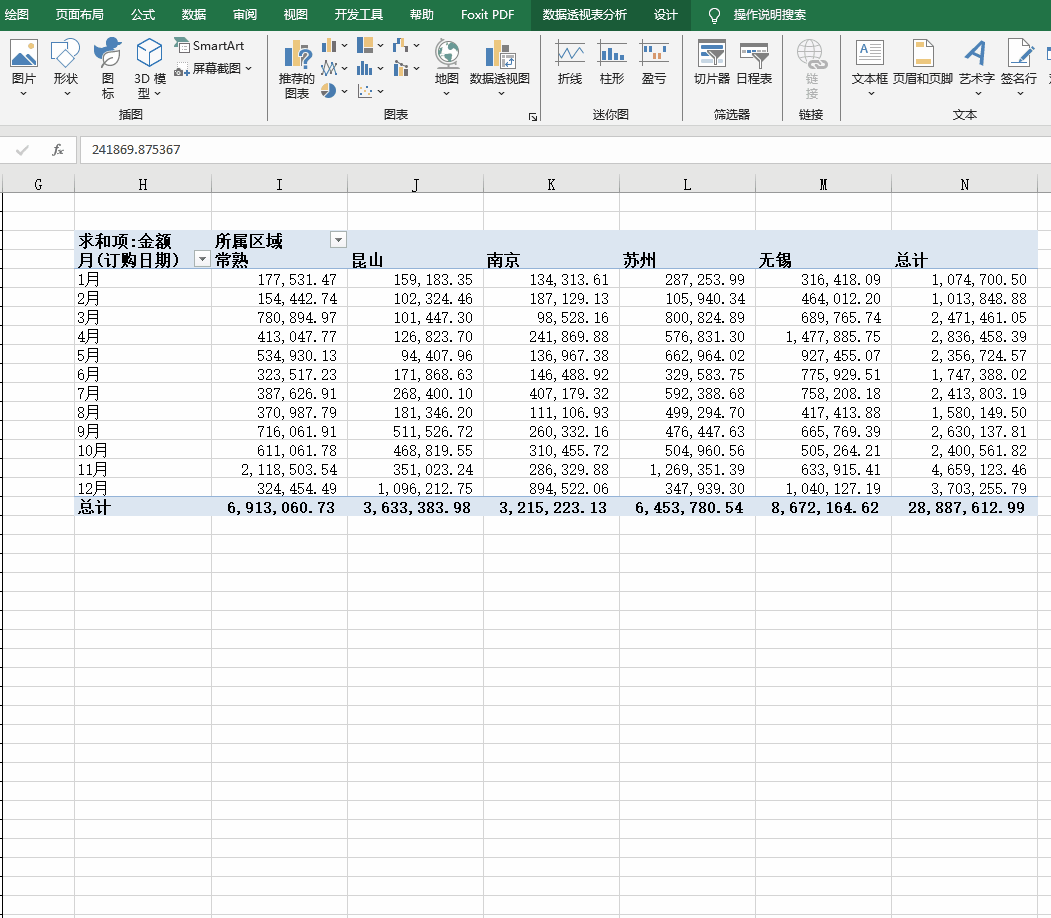Open the 月(订购日期) row filter dropdown

(x=202, y=260)
